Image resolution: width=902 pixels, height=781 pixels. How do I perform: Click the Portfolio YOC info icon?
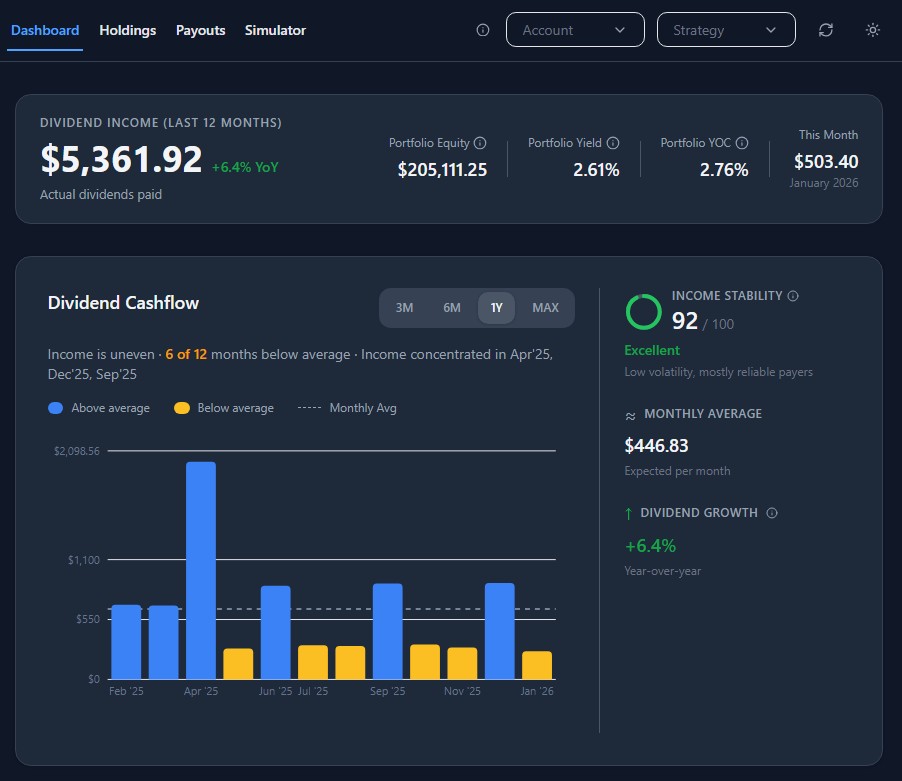pyautogui.click(x=742, y=143)
